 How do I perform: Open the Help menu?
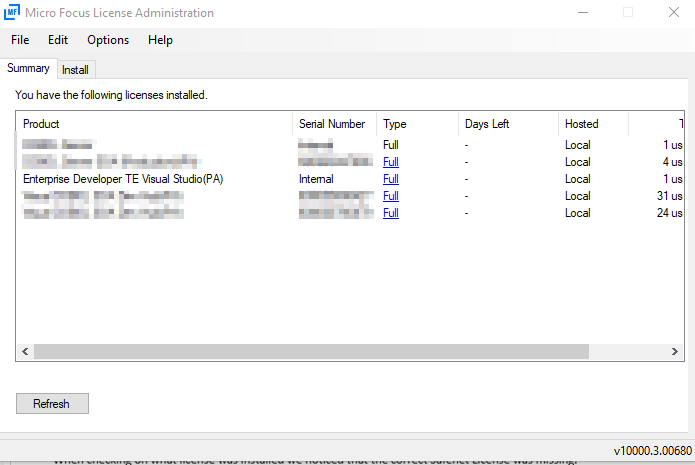pyautogui.click(x=160, y=40)
